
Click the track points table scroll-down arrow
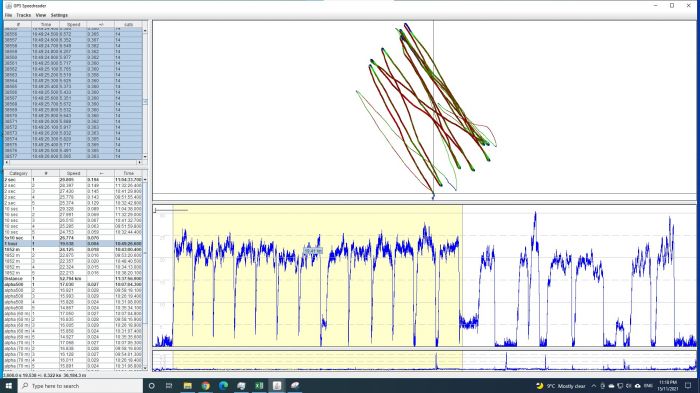click(x=145, y=157)
